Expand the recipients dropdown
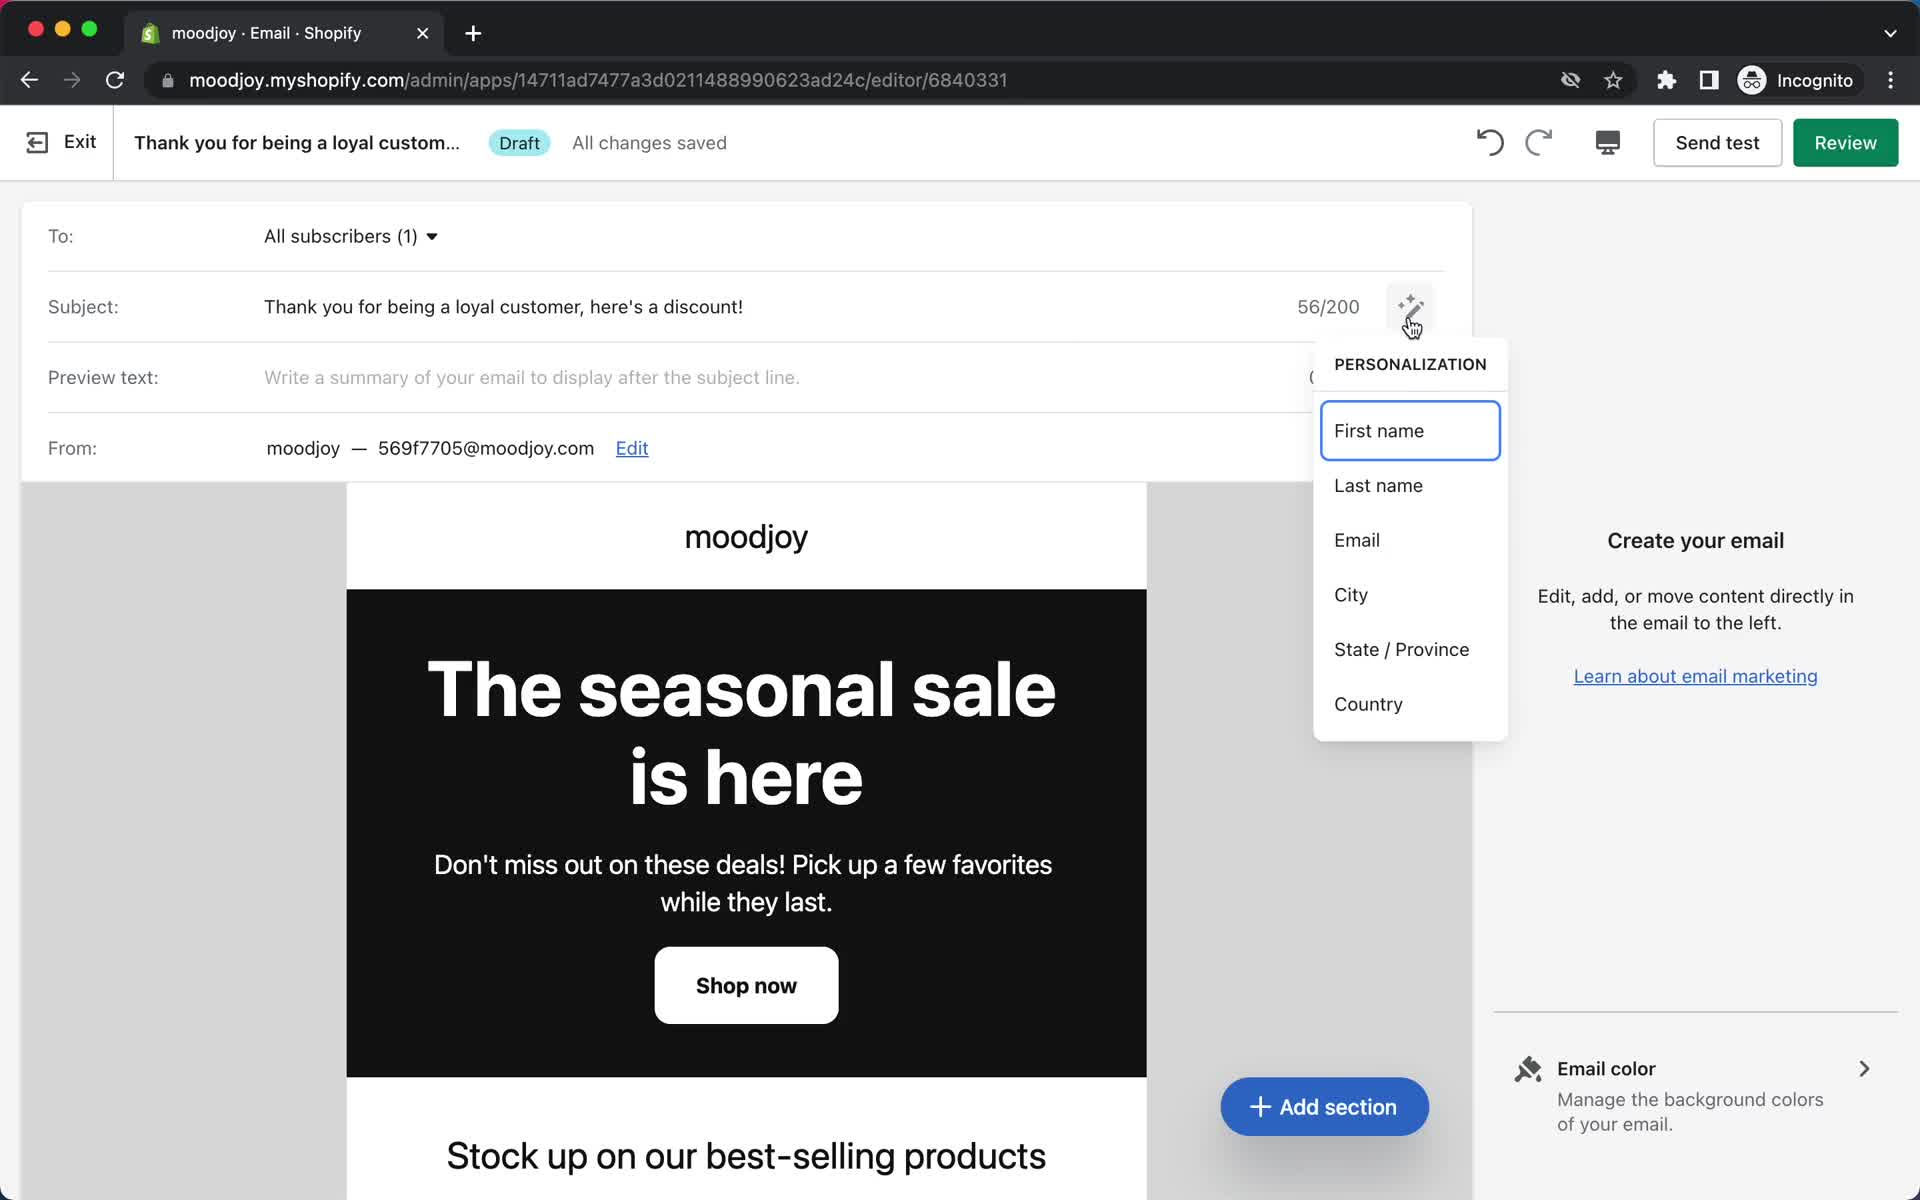This screenshot has height=1200, width=1920. 350,235
